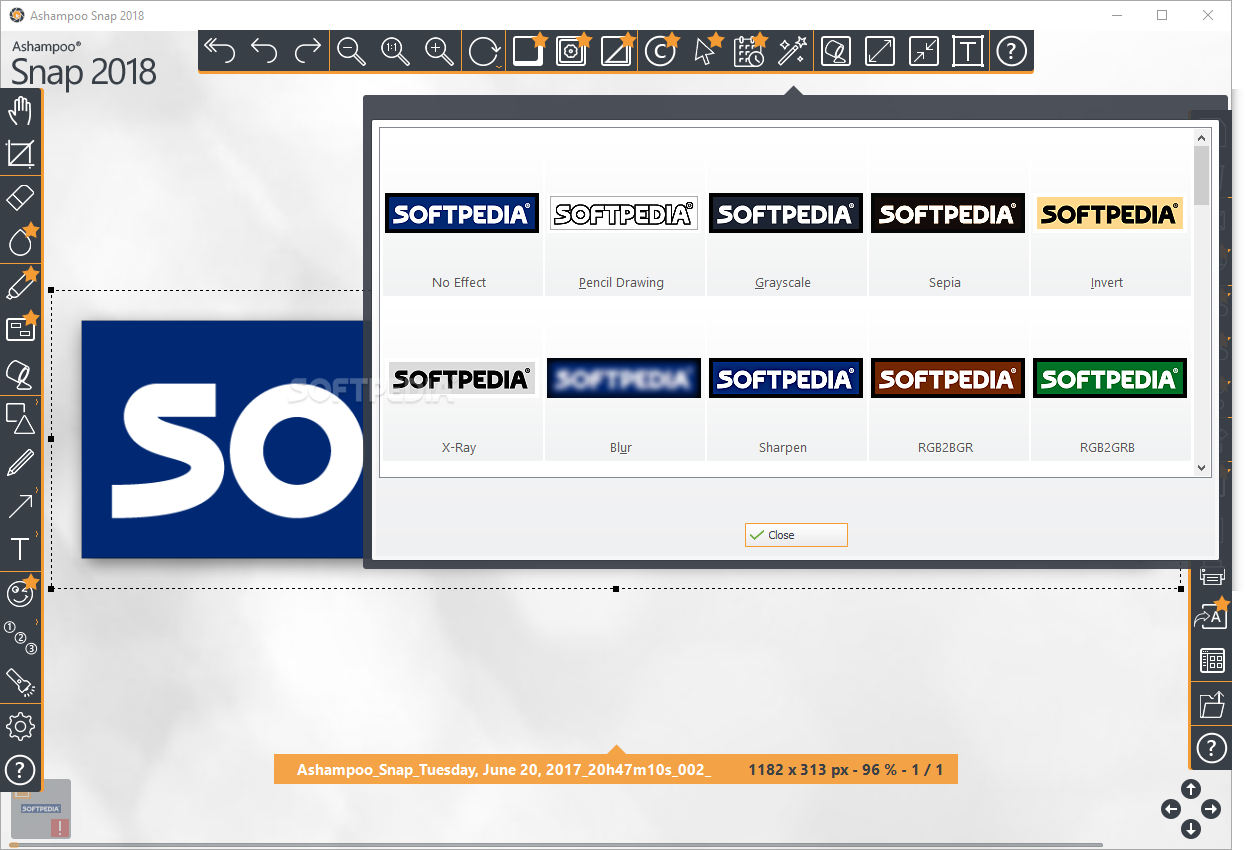Select the eraser tool
1250x850 pixels.
click(20, 198)
